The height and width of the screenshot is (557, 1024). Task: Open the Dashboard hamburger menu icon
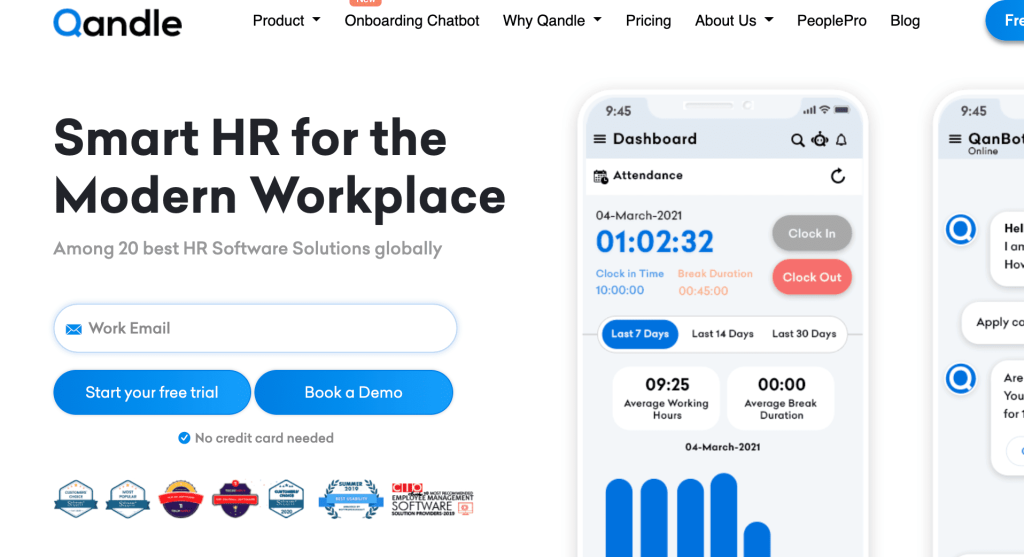pyautogui.click(x=600, y=139)
